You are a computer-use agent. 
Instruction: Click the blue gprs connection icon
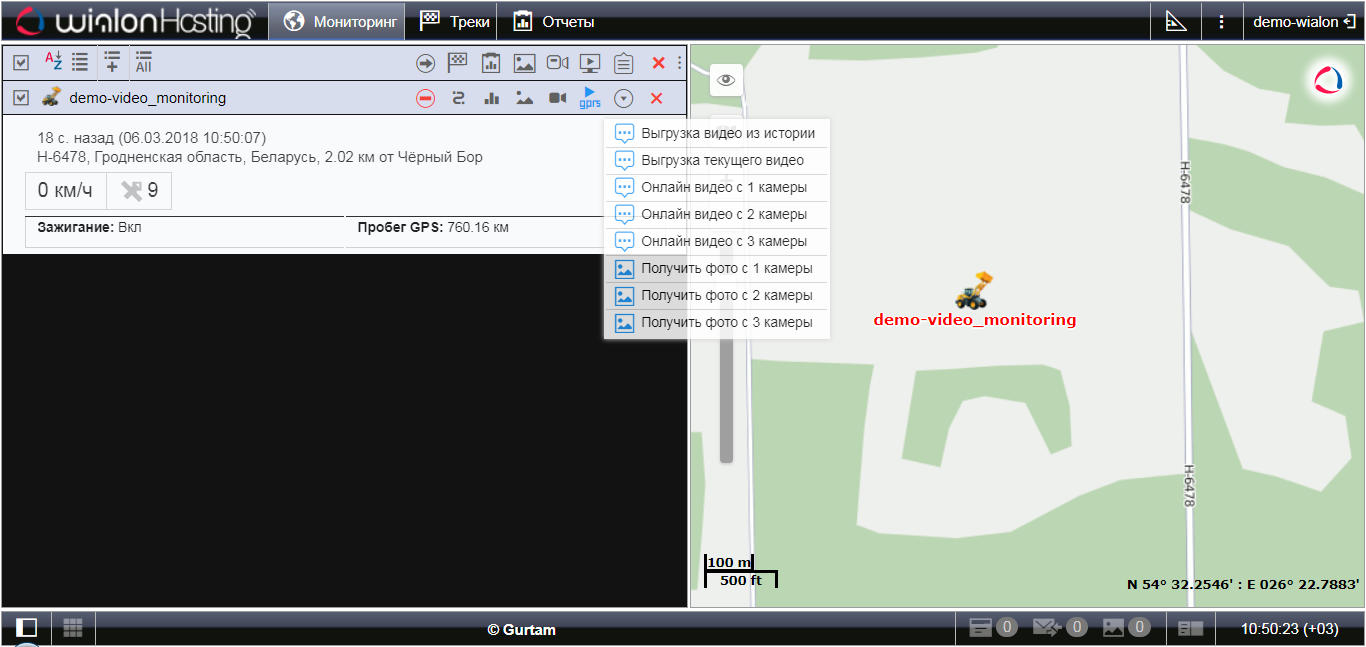pos(590,98)
